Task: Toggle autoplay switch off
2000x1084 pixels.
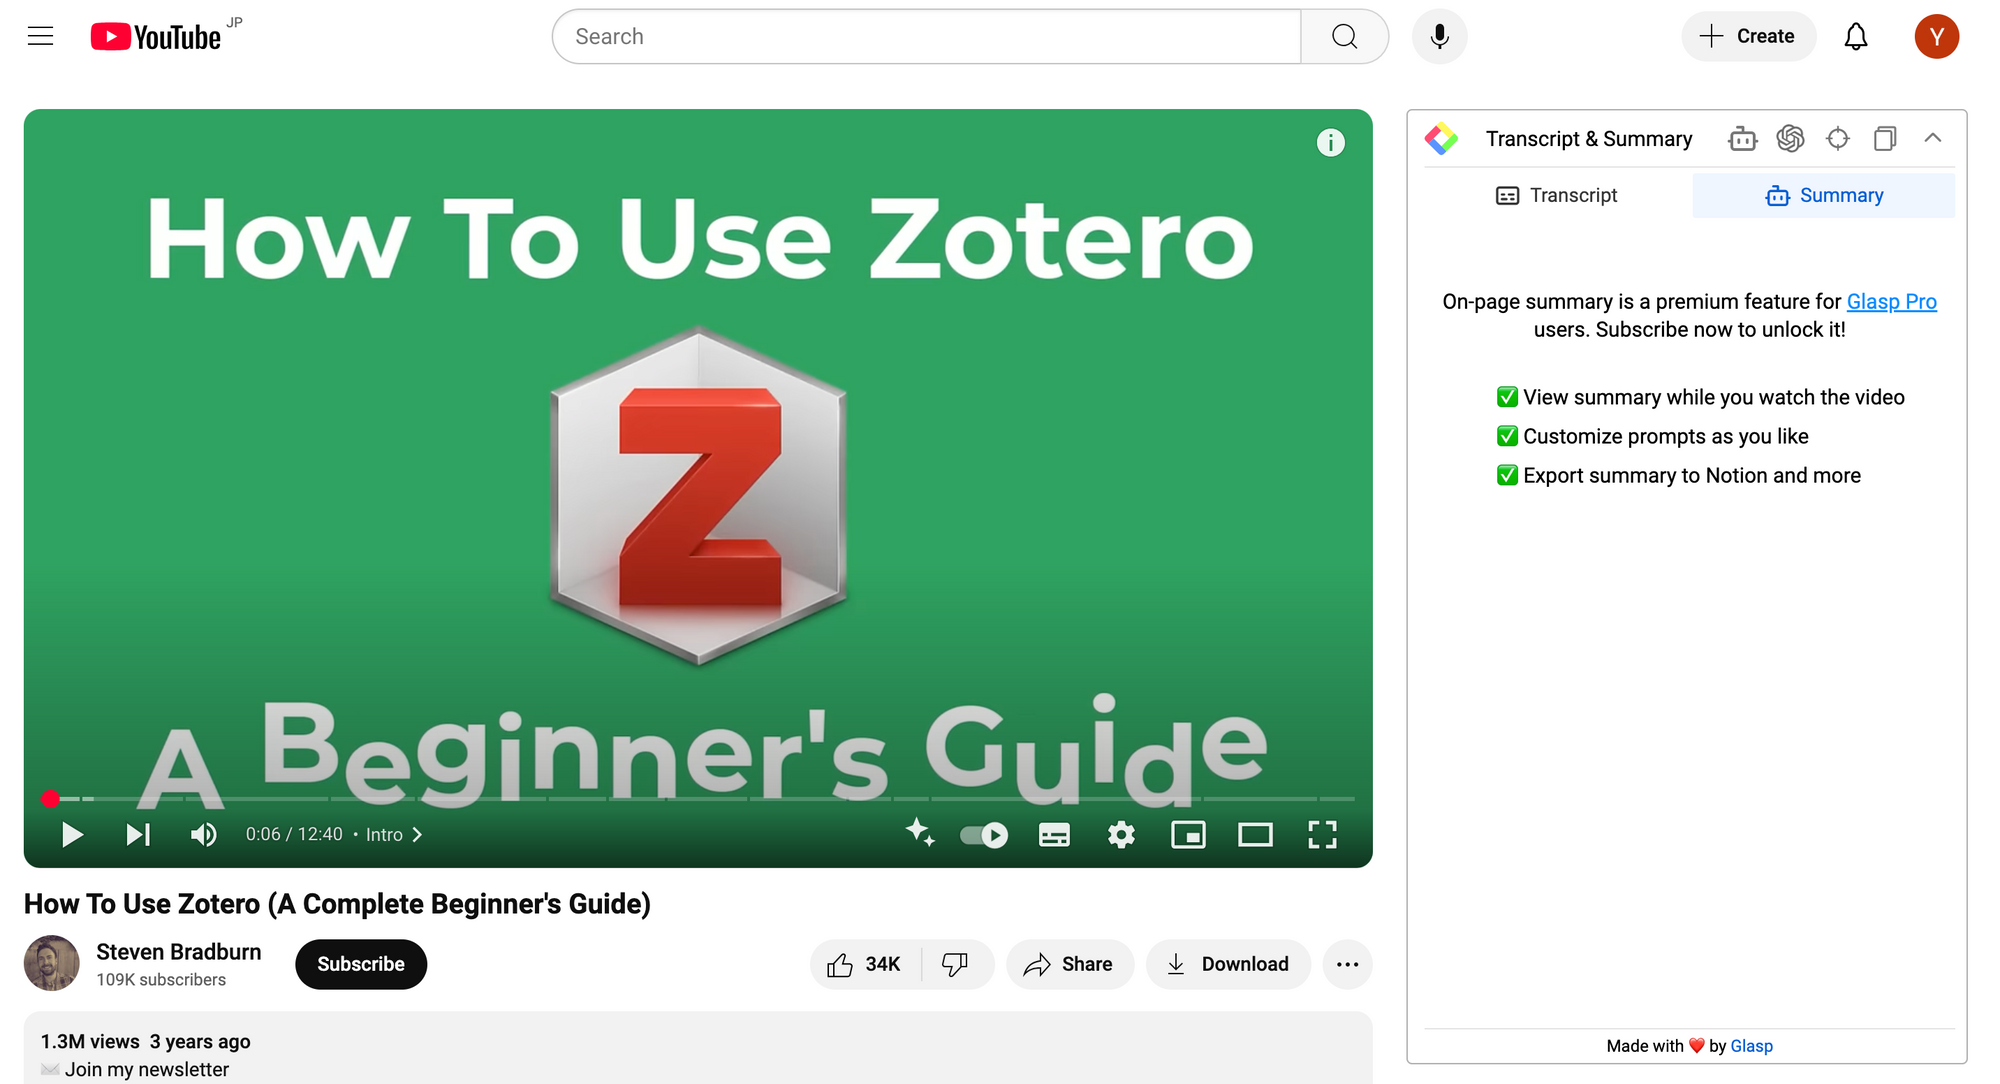Action: 984,835
